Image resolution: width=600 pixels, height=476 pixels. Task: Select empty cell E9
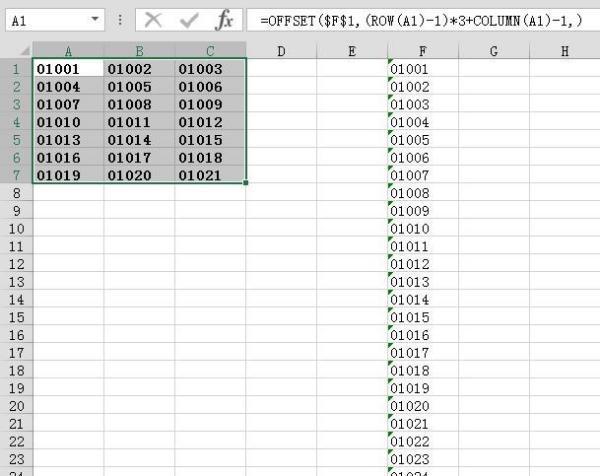(x=352, y=211)
